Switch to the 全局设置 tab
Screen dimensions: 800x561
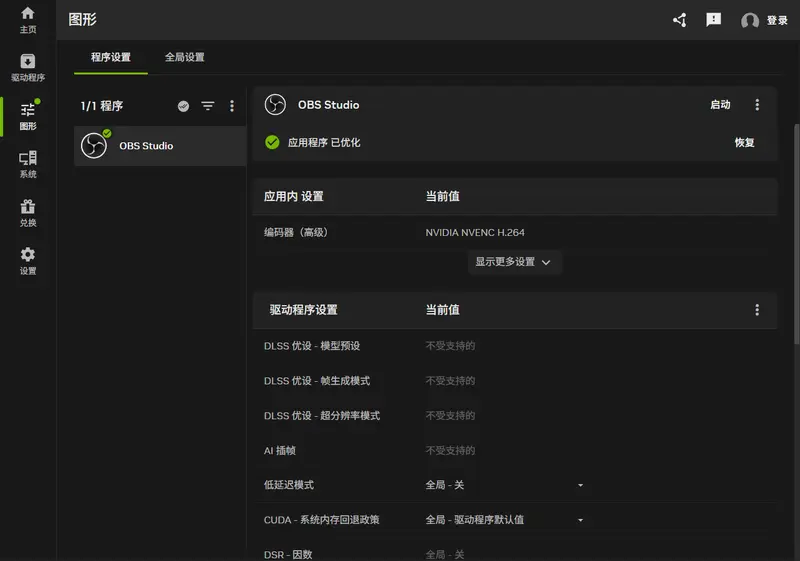coord(185,57)
